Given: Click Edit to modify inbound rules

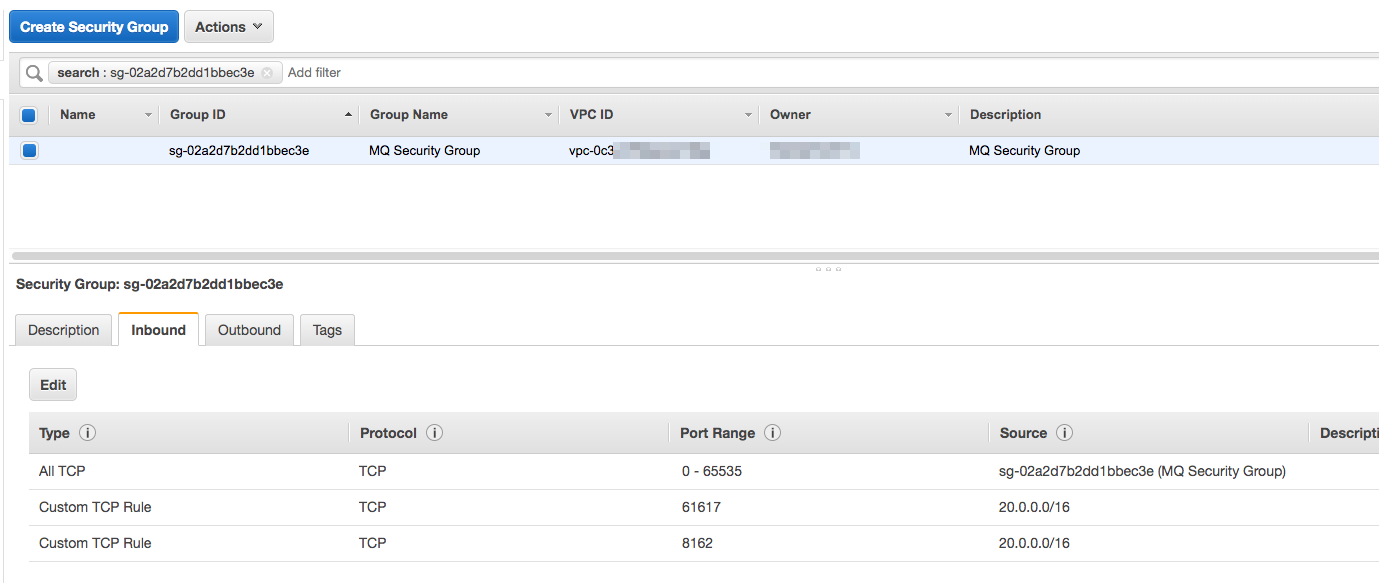Looking at the screenshot, I should coord(53,385).
